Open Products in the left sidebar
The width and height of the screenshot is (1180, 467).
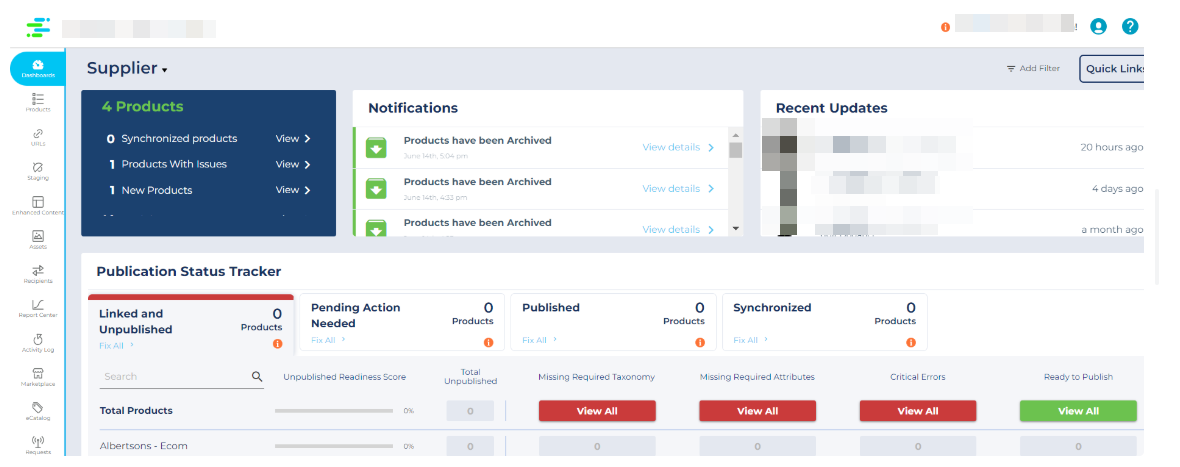click(38, 101)
